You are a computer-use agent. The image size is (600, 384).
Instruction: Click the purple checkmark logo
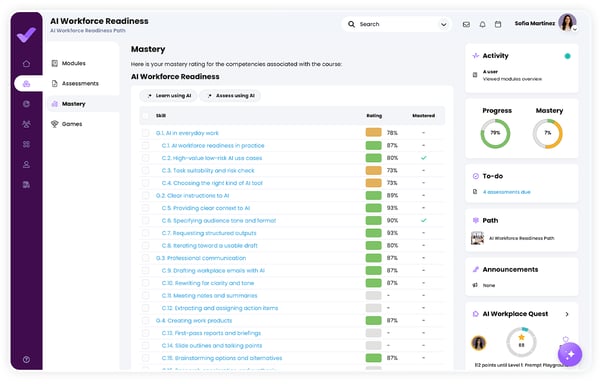26,35
